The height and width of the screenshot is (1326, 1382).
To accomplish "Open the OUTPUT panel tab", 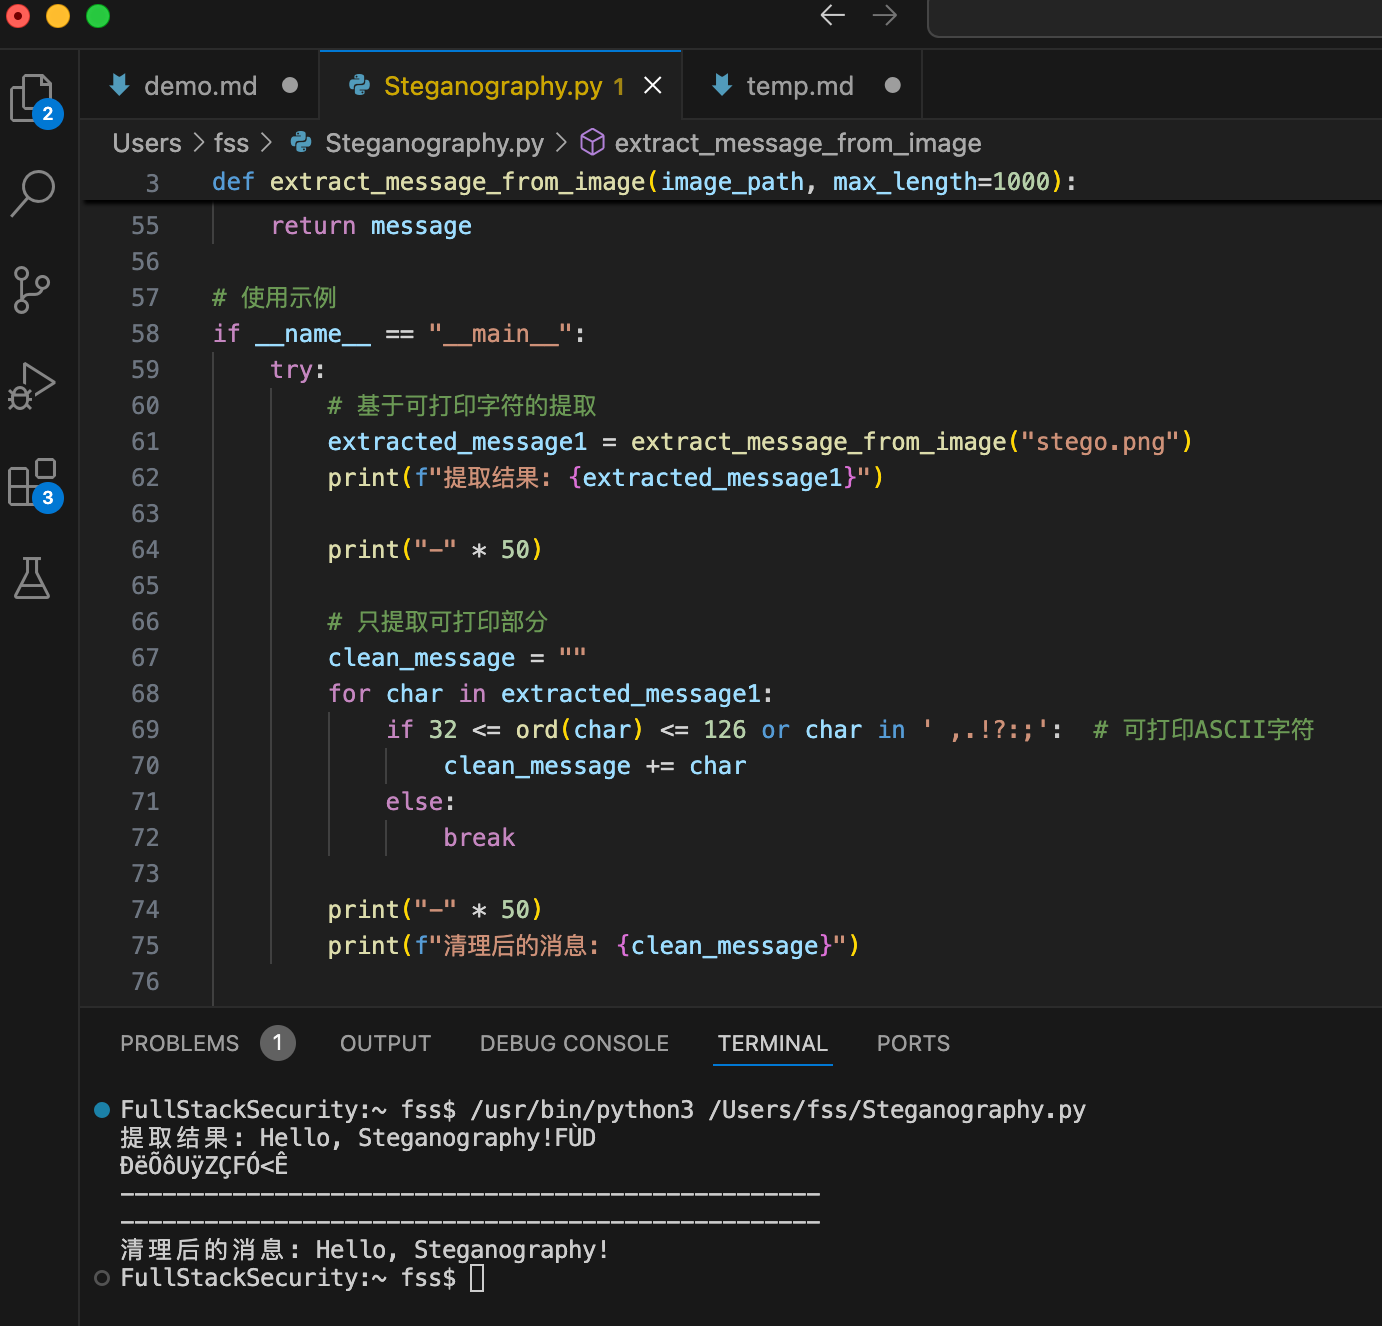I will pos(385,1044).
